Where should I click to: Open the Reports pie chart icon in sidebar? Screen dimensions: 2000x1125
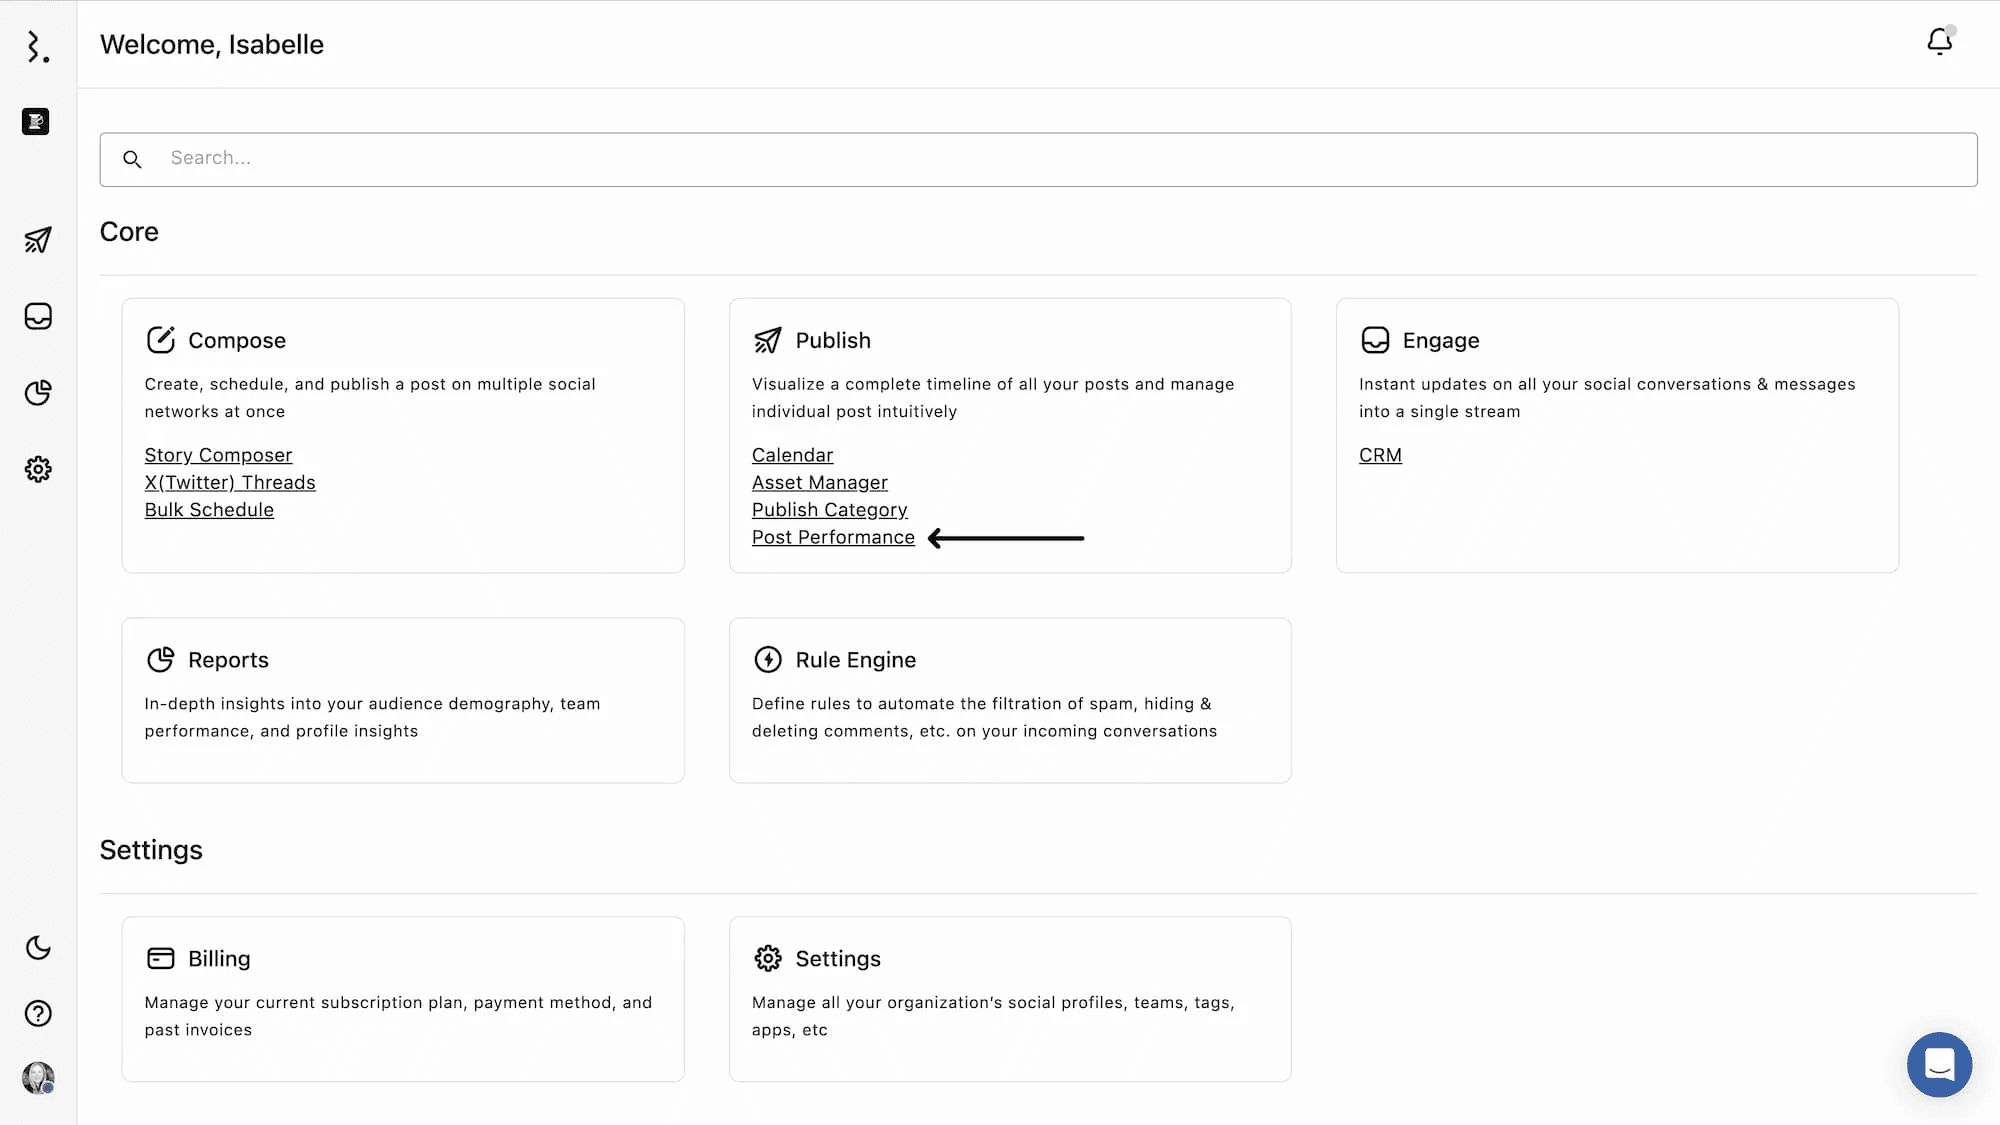click(37, 393)
